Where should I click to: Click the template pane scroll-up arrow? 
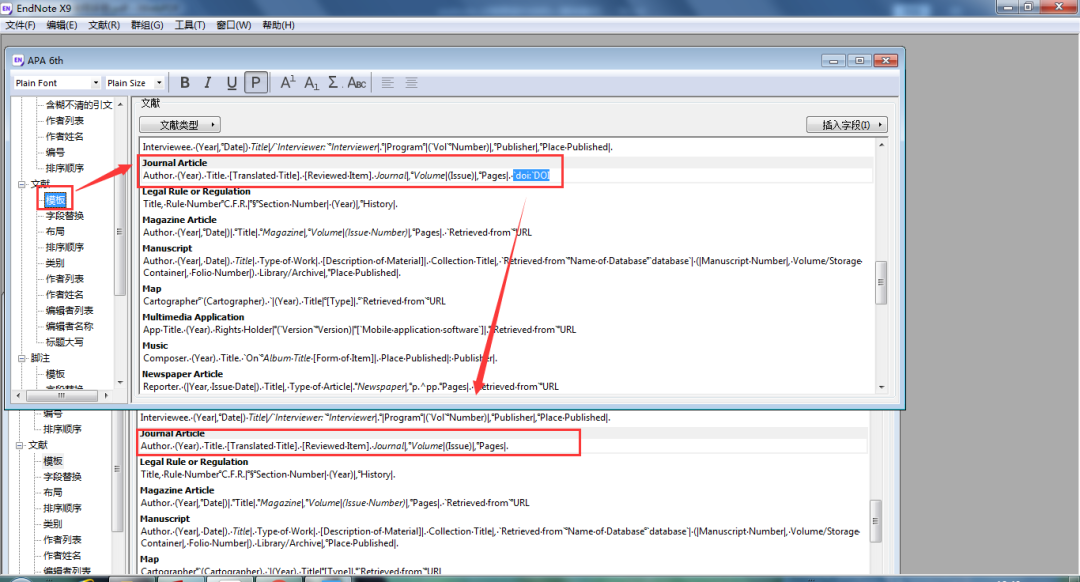[x=881, y=145]
